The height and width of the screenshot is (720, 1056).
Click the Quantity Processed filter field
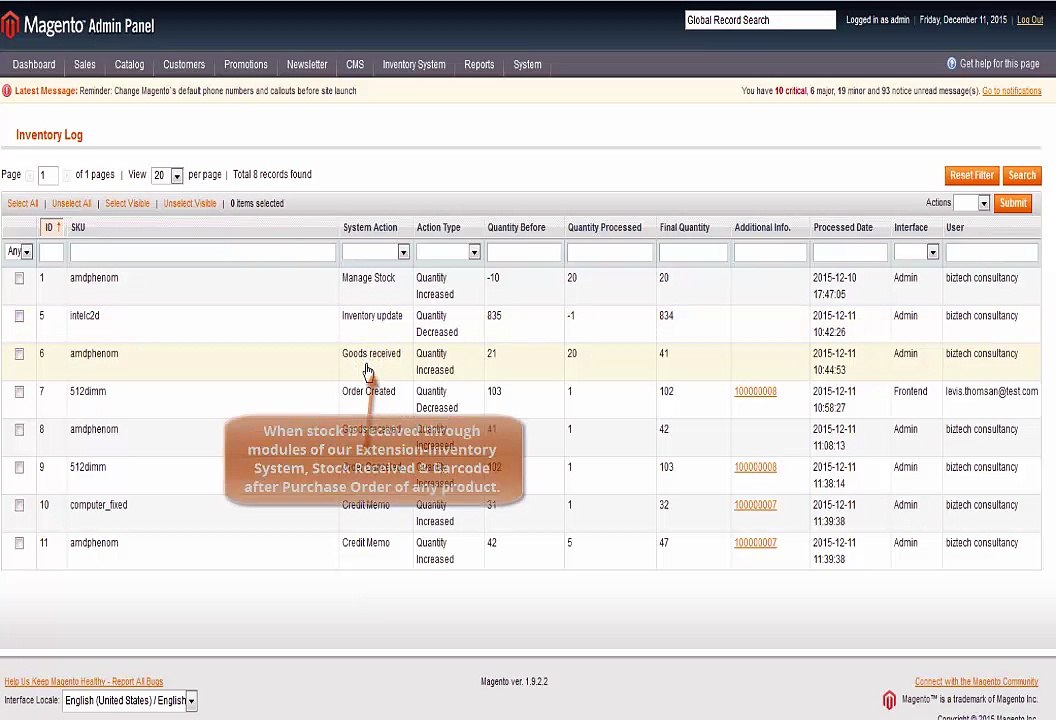coord(610,252)
